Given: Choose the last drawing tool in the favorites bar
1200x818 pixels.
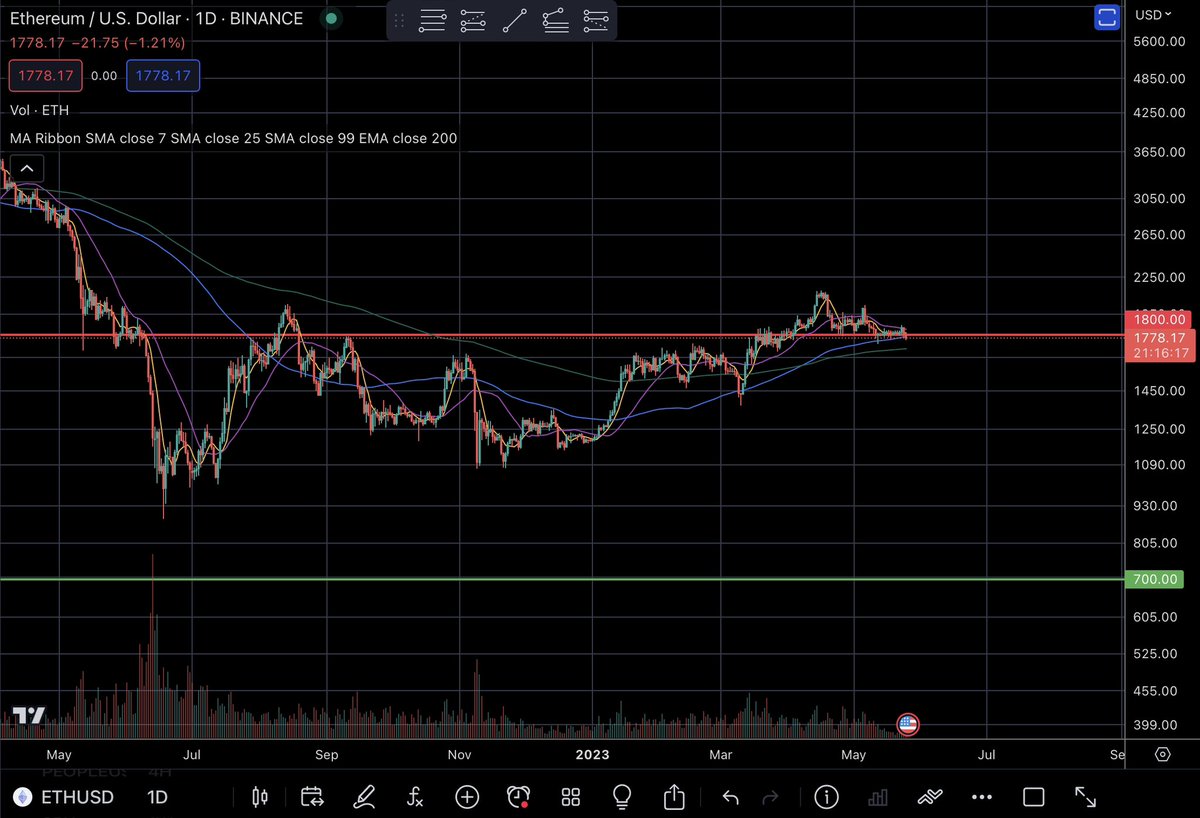Looking at the screenshot, I should pos(595,20).
